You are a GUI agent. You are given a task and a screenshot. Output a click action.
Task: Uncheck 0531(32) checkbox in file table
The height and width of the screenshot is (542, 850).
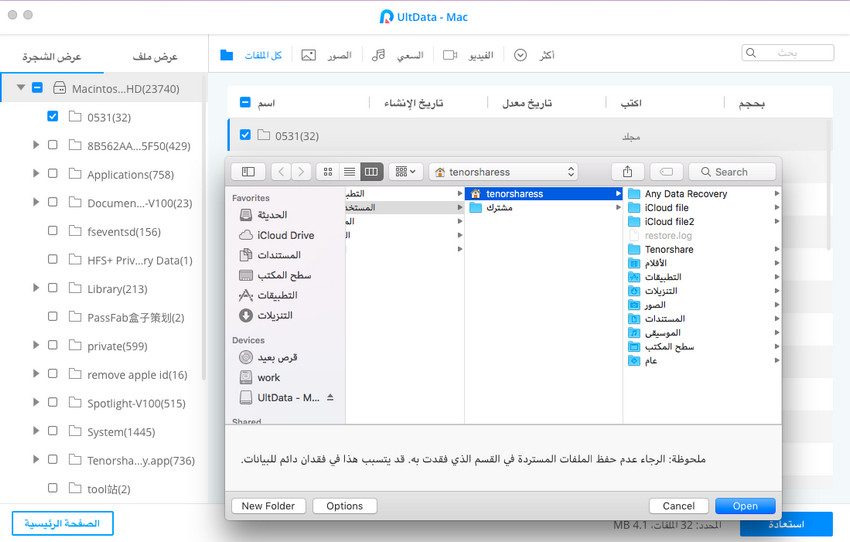245,134
